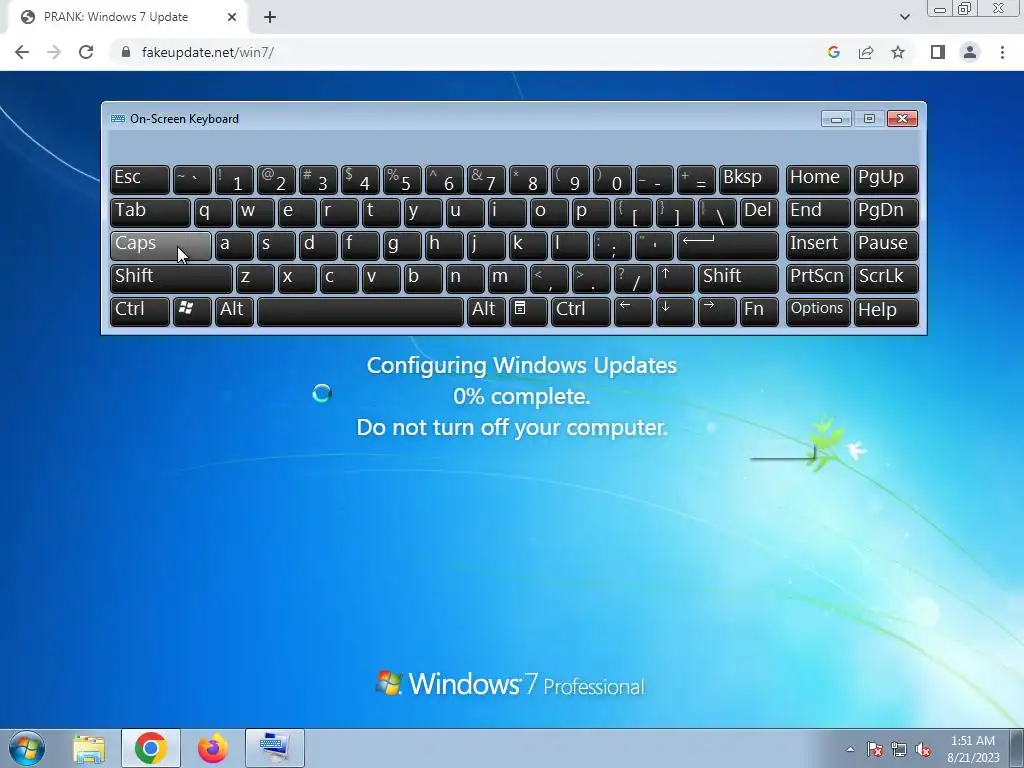
Task: Click the Chrome taskbar icon
Action: 150,748
